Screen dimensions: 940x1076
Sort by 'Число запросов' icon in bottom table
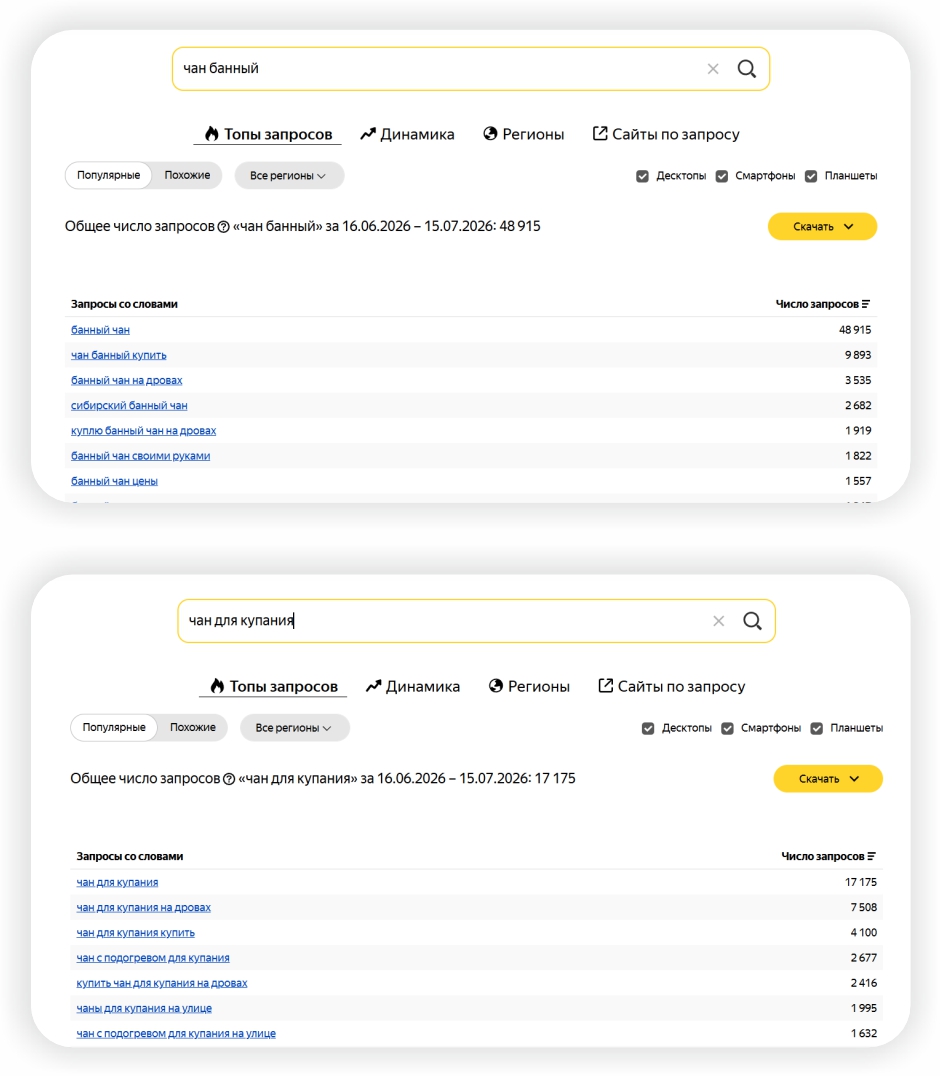click(x=871, y=856)
